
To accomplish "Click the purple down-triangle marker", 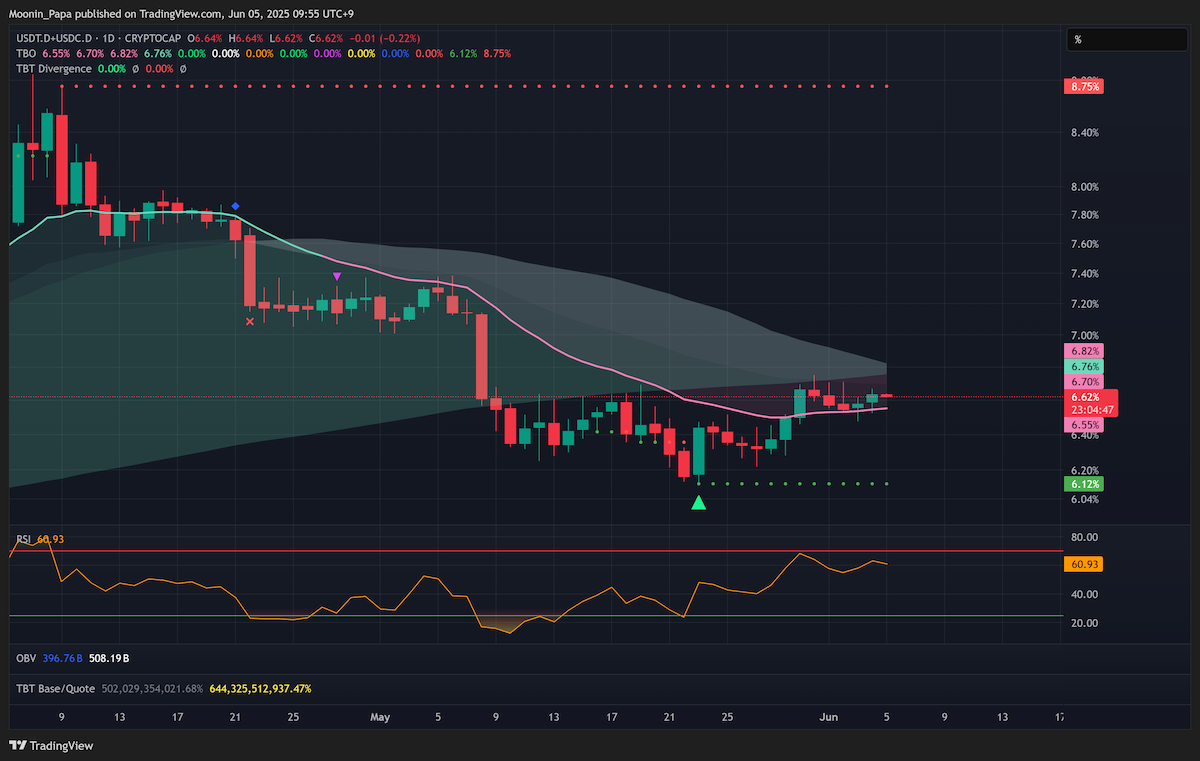I will pos(337,276).
